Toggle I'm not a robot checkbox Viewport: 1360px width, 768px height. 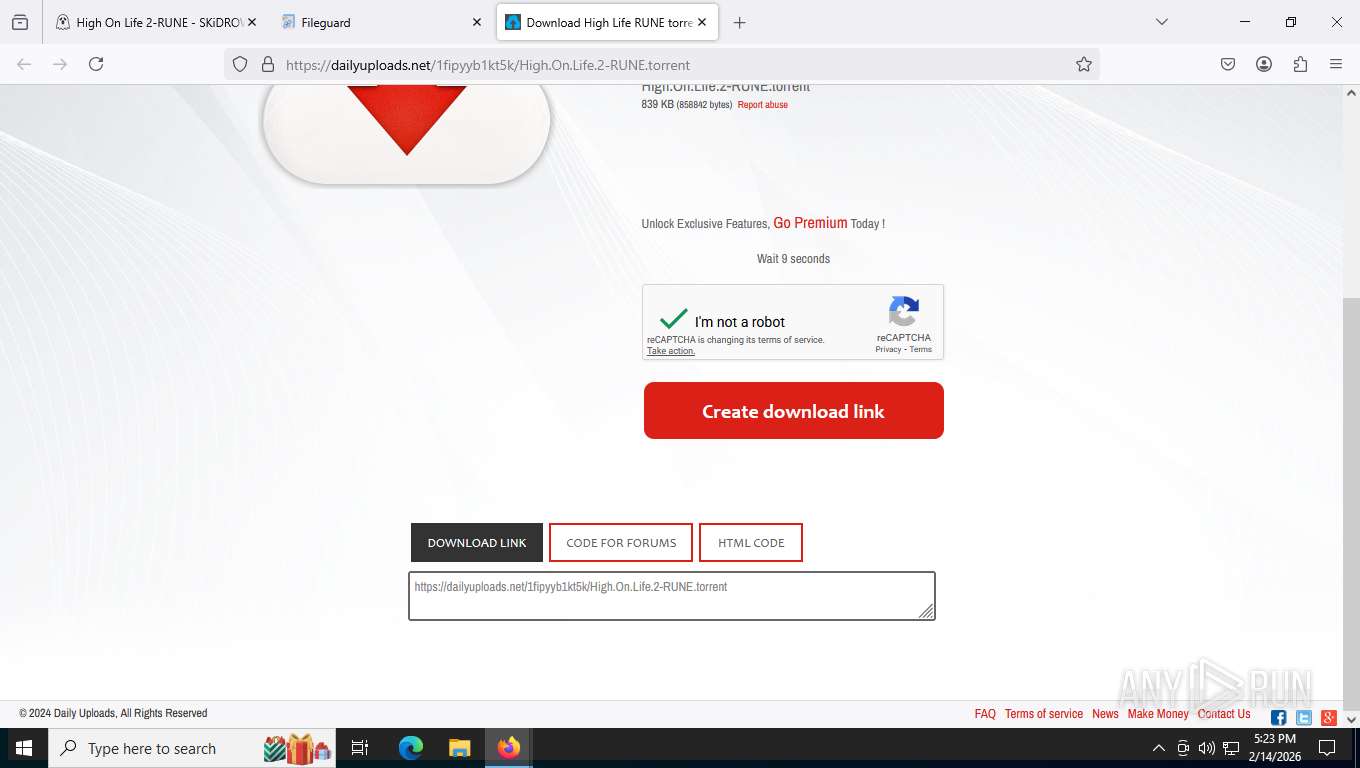tap(674, 320)
